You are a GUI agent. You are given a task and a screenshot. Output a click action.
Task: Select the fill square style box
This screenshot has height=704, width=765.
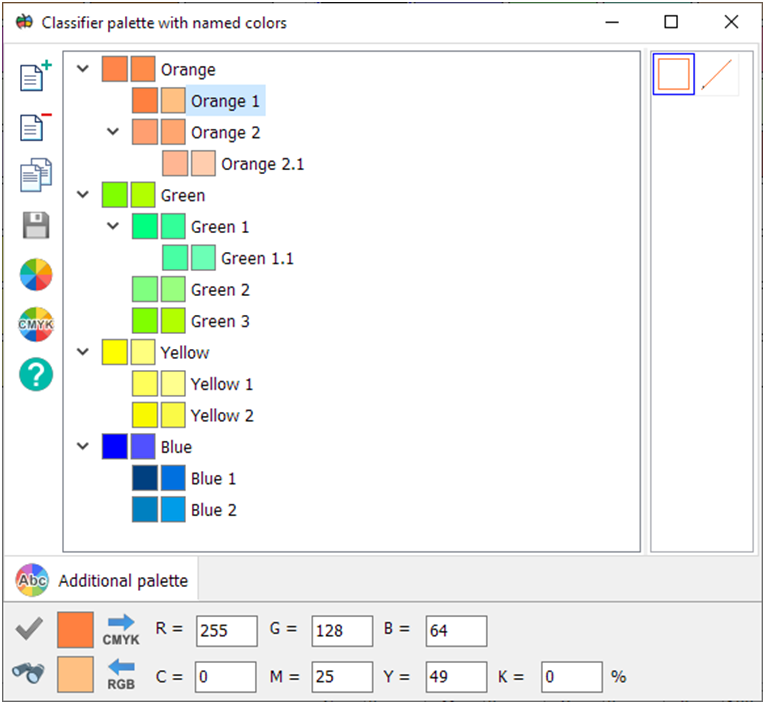pyautogui.click(x=674, y=75)
